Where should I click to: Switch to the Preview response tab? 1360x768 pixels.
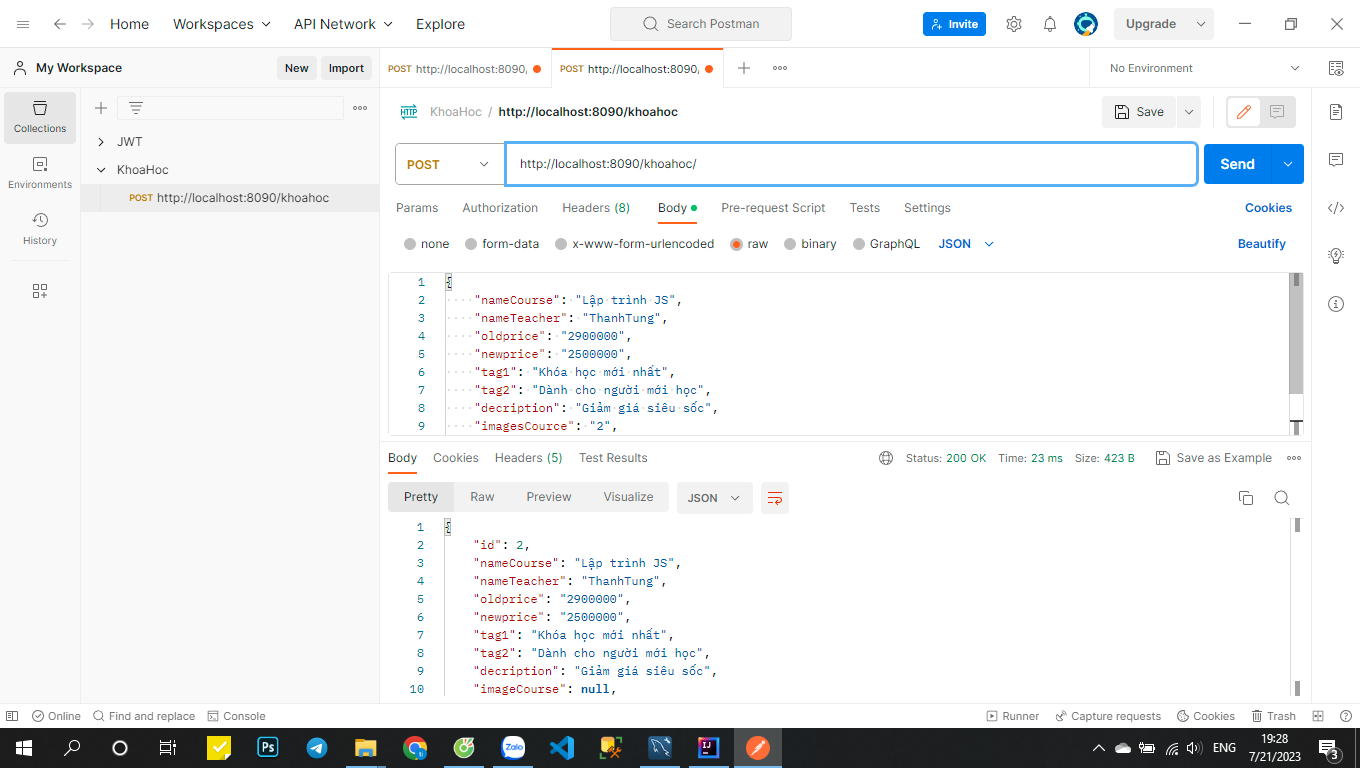coord(548,497)
